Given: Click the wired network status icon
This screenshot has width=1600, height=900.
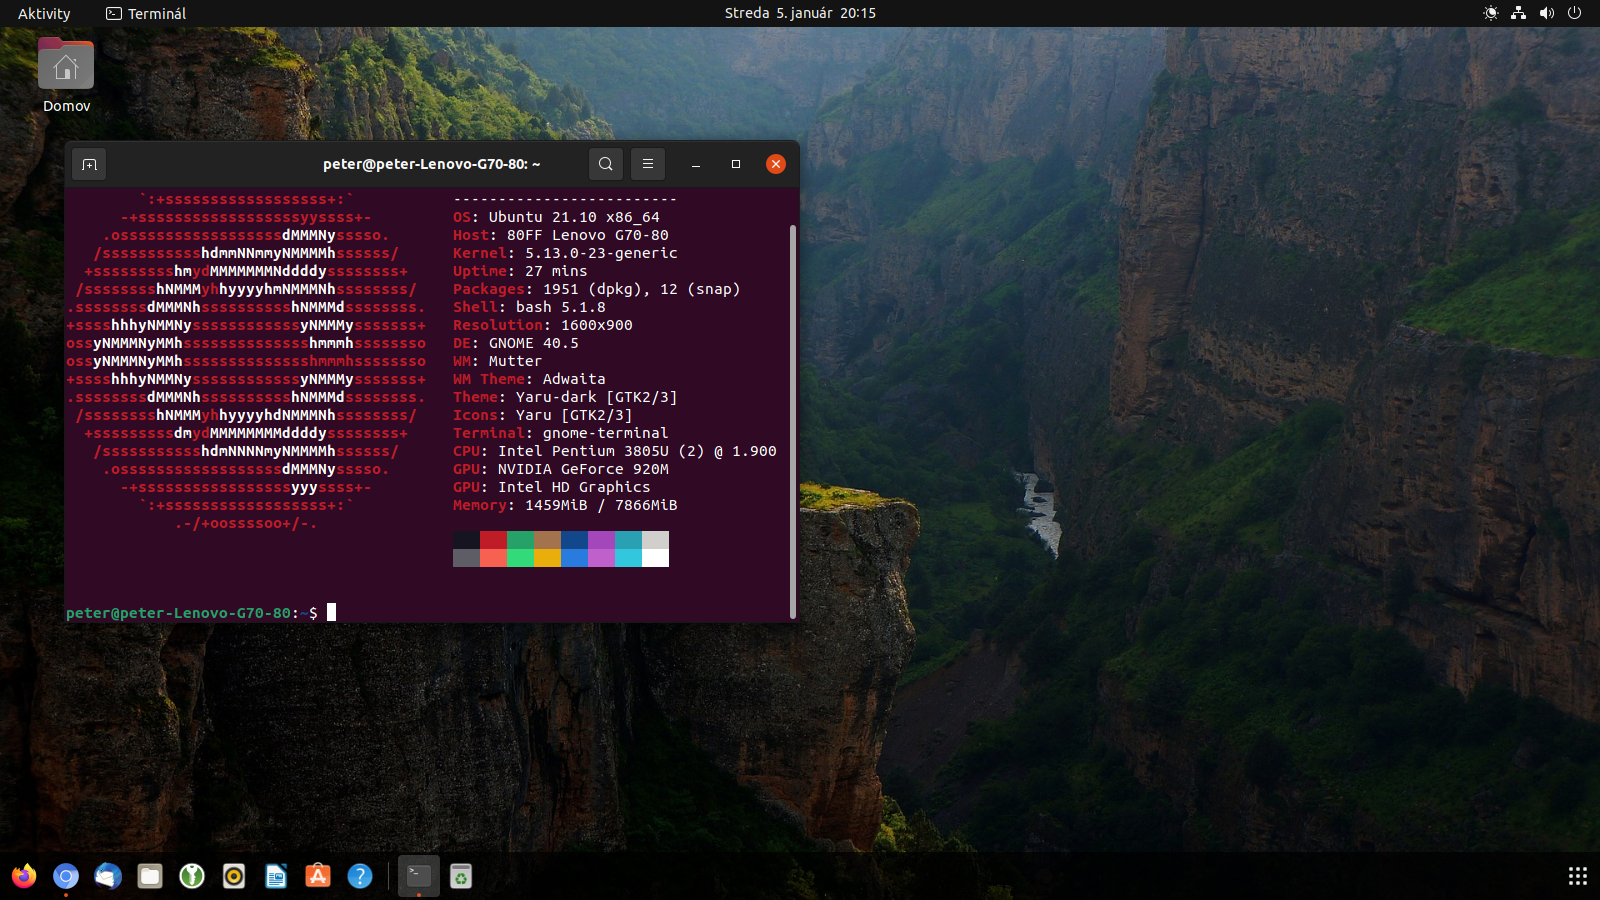Looking at the screenshot, I should [x=1519, y=13].
